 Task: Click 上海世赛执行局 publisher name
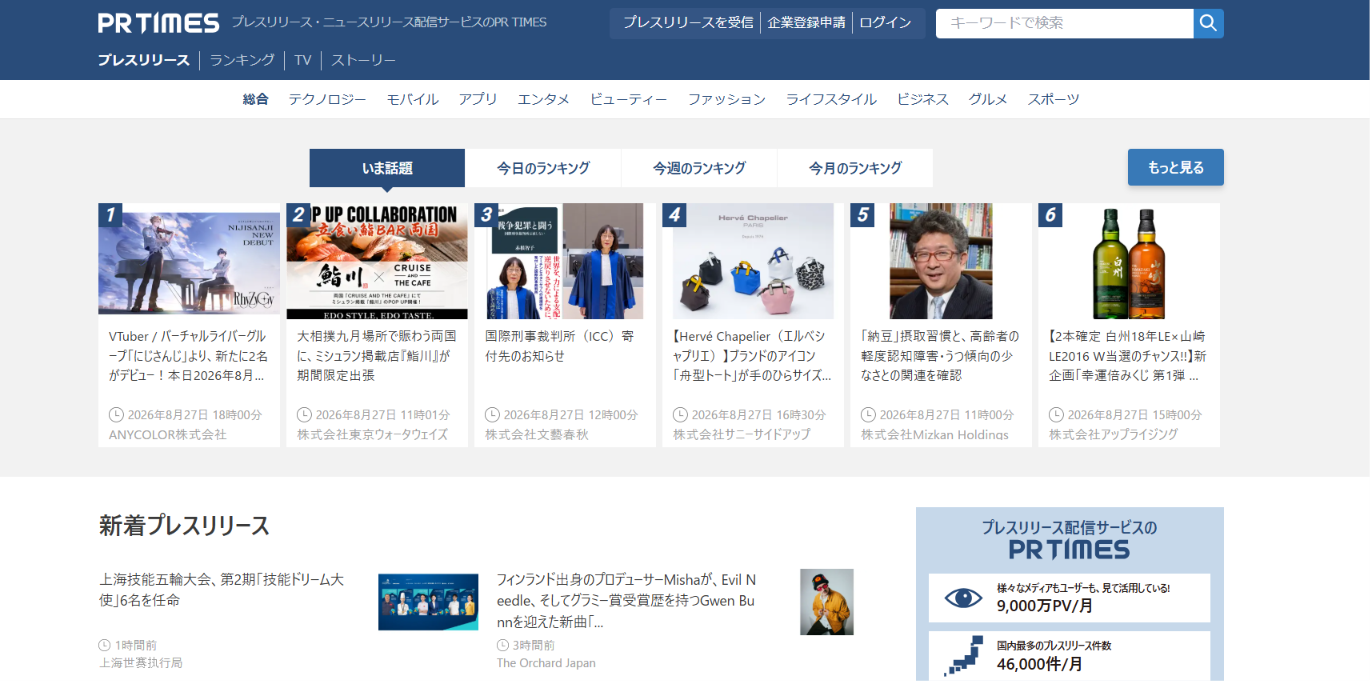[x=141, y=662]
